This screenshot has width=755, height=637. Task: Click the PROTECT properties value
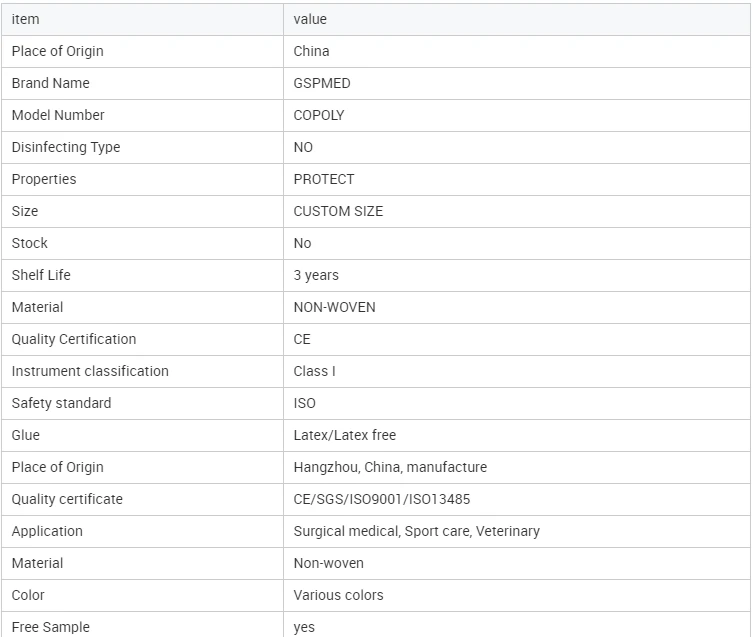point(324,179)
